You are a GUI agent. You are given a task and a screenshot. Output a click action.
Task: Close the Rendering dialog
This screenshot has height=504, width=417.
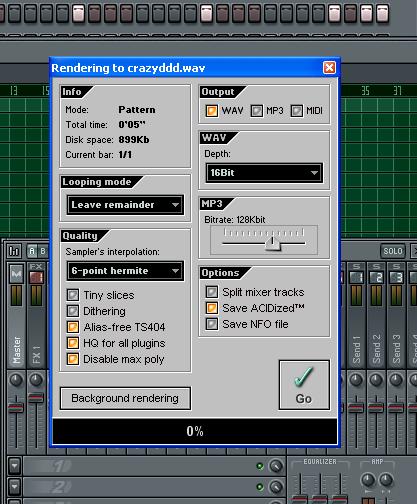329,68
